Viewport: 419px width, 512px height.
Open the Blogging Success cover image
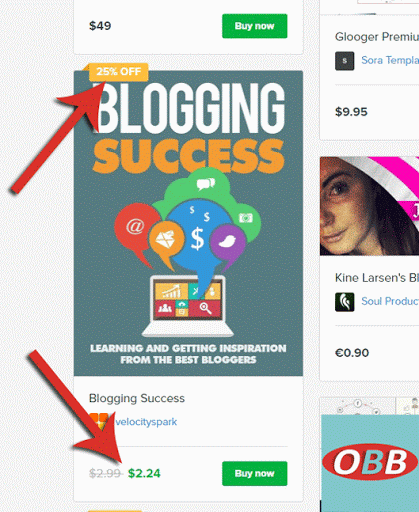(x=188, y=223)
